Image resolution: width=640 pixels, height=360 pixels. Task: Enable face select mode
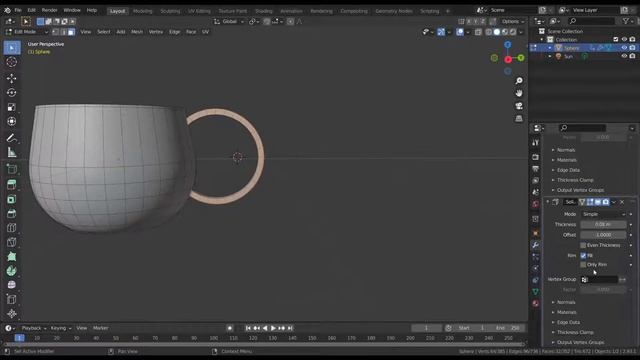(x=71, y=32)
